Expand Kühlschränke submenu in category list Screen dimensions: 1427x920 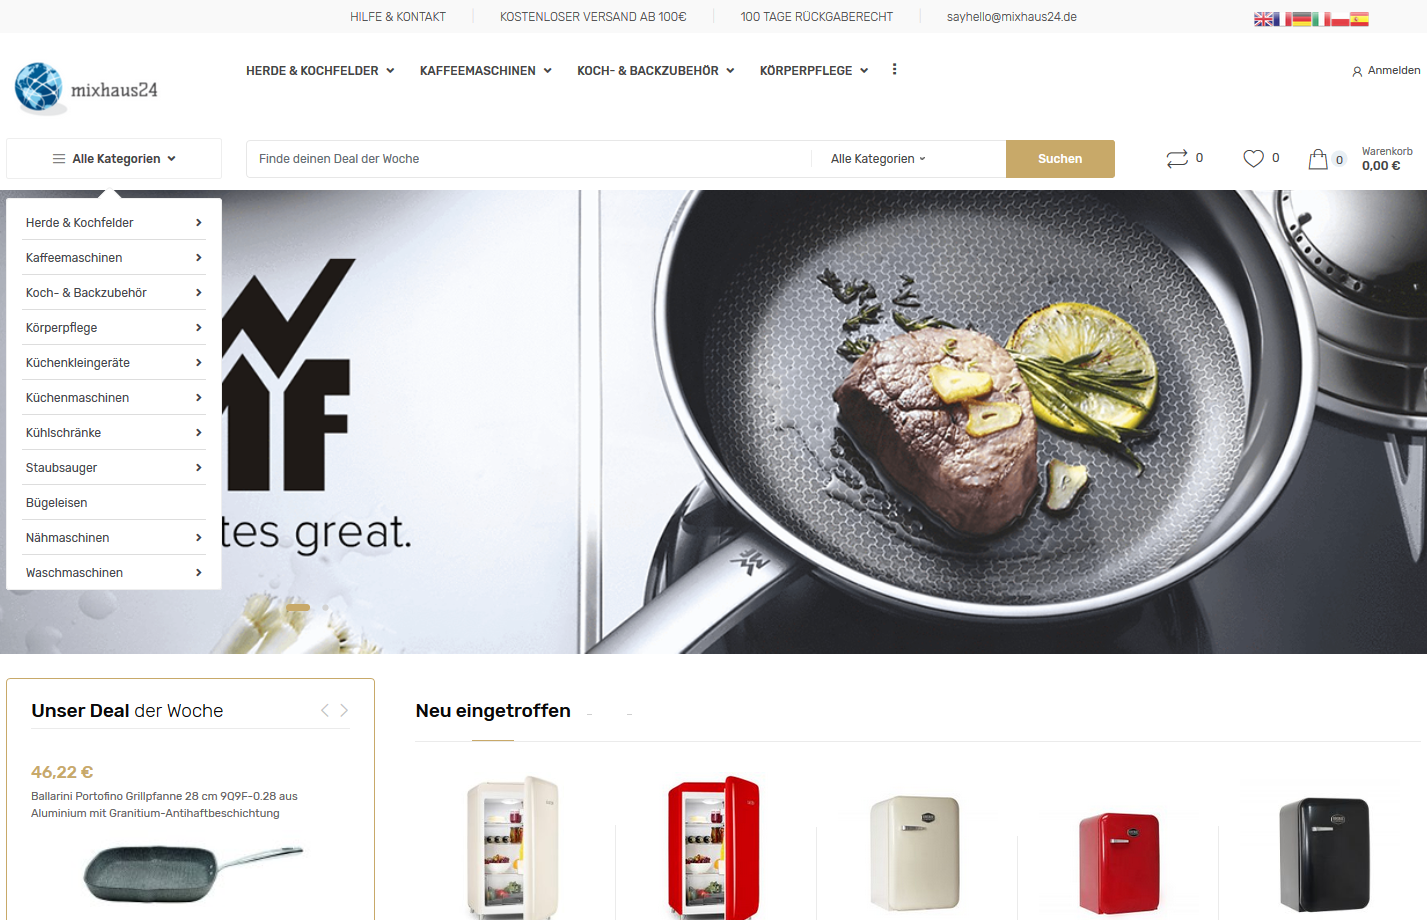coord(114,433)
